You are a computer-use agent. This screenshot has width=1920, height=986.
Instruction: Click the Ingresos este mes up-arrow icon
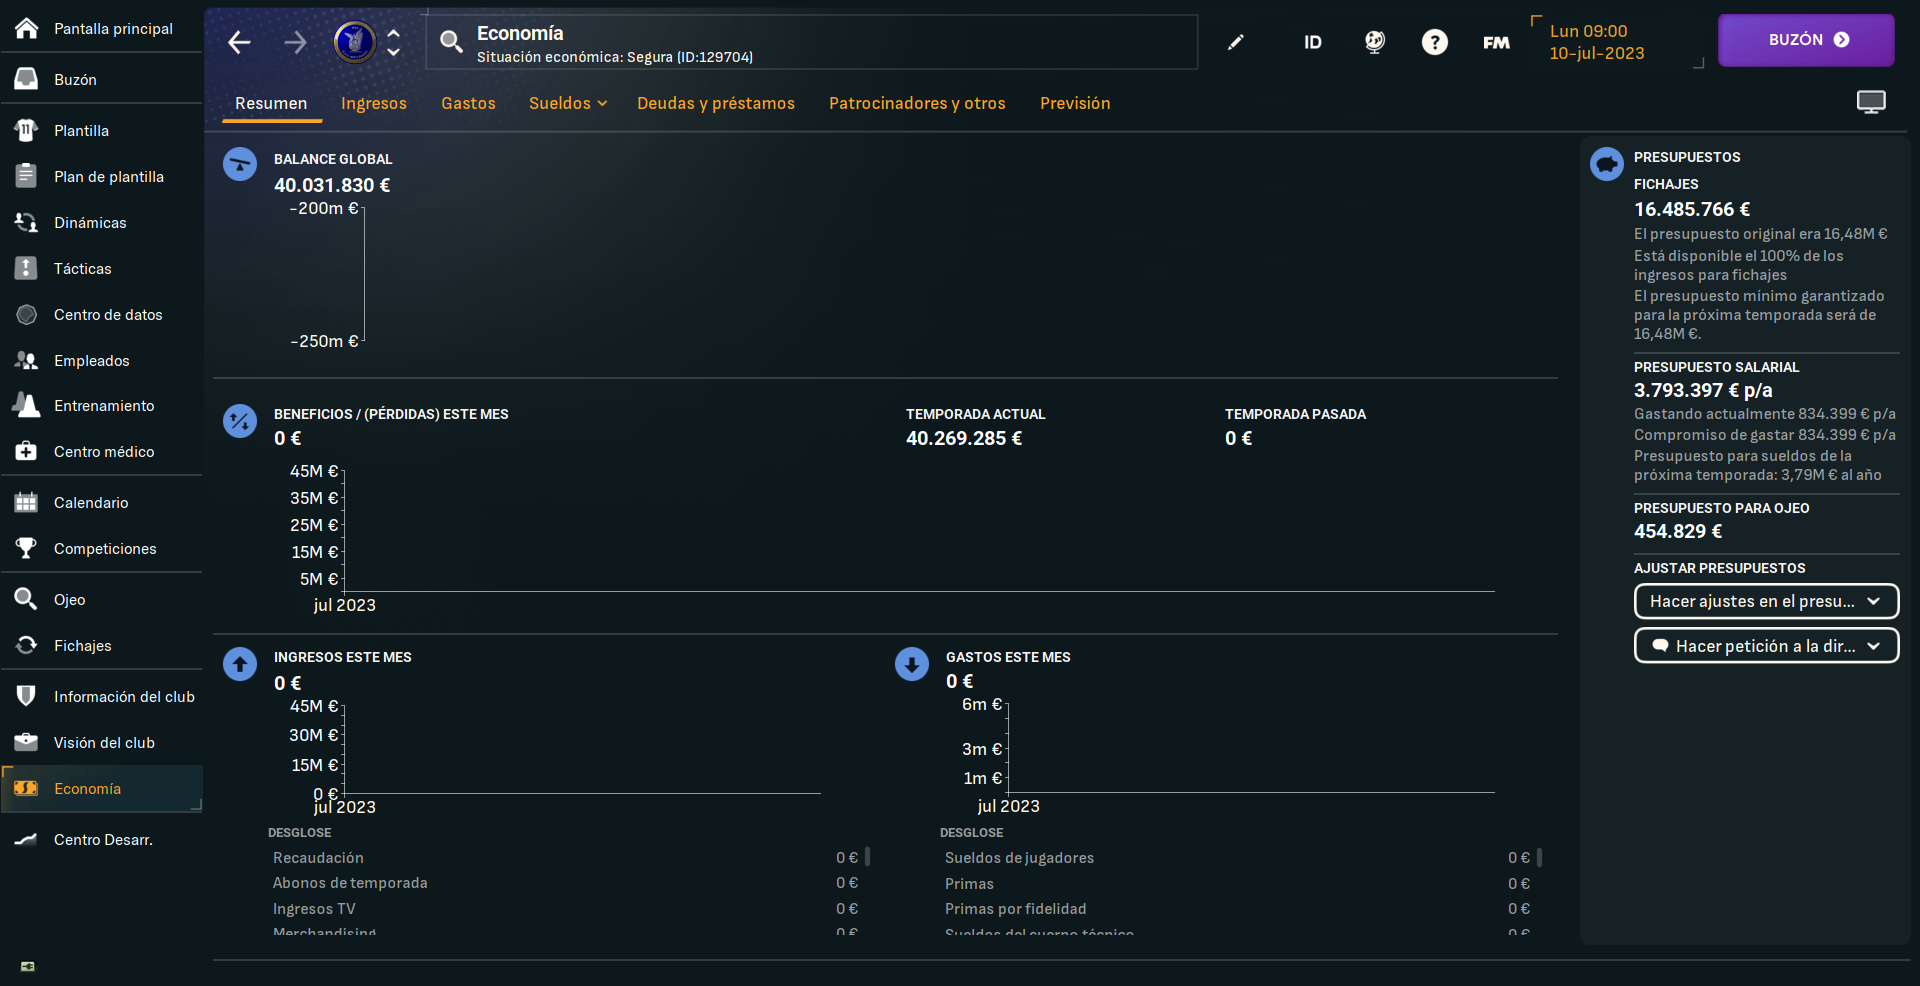pyautogui.click(x=240, y=664)
